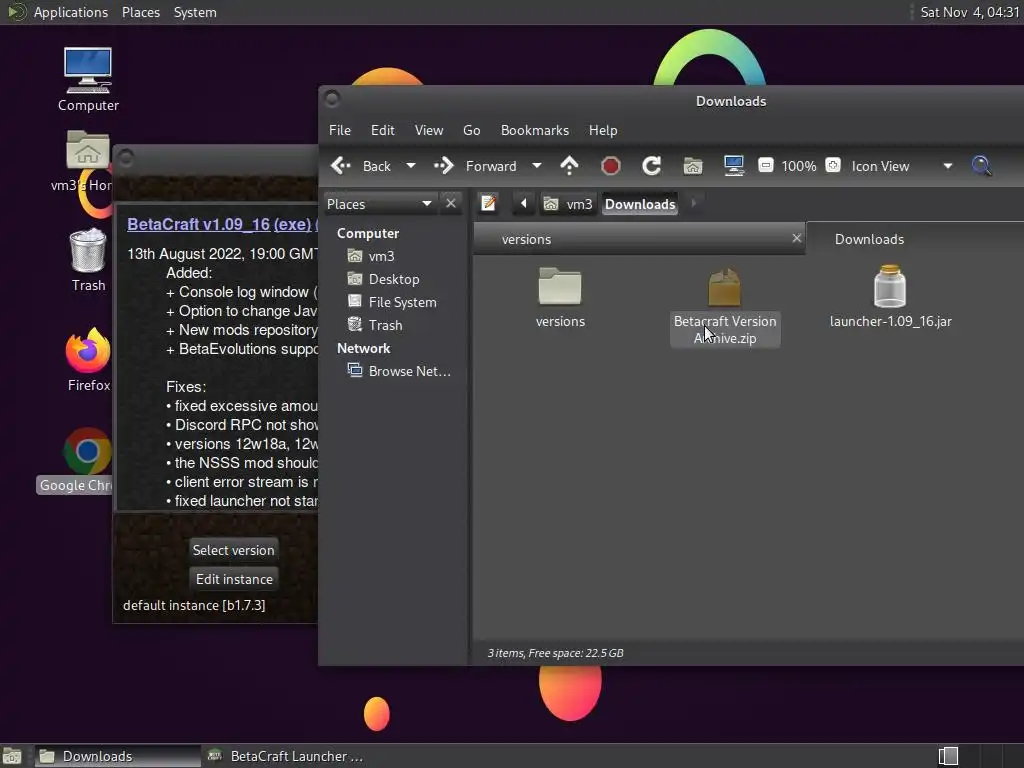Viewport: 1024px width, 768px height.
Task: Click Edit instance in BetaCraft Launcher
Action: (234, 579)
